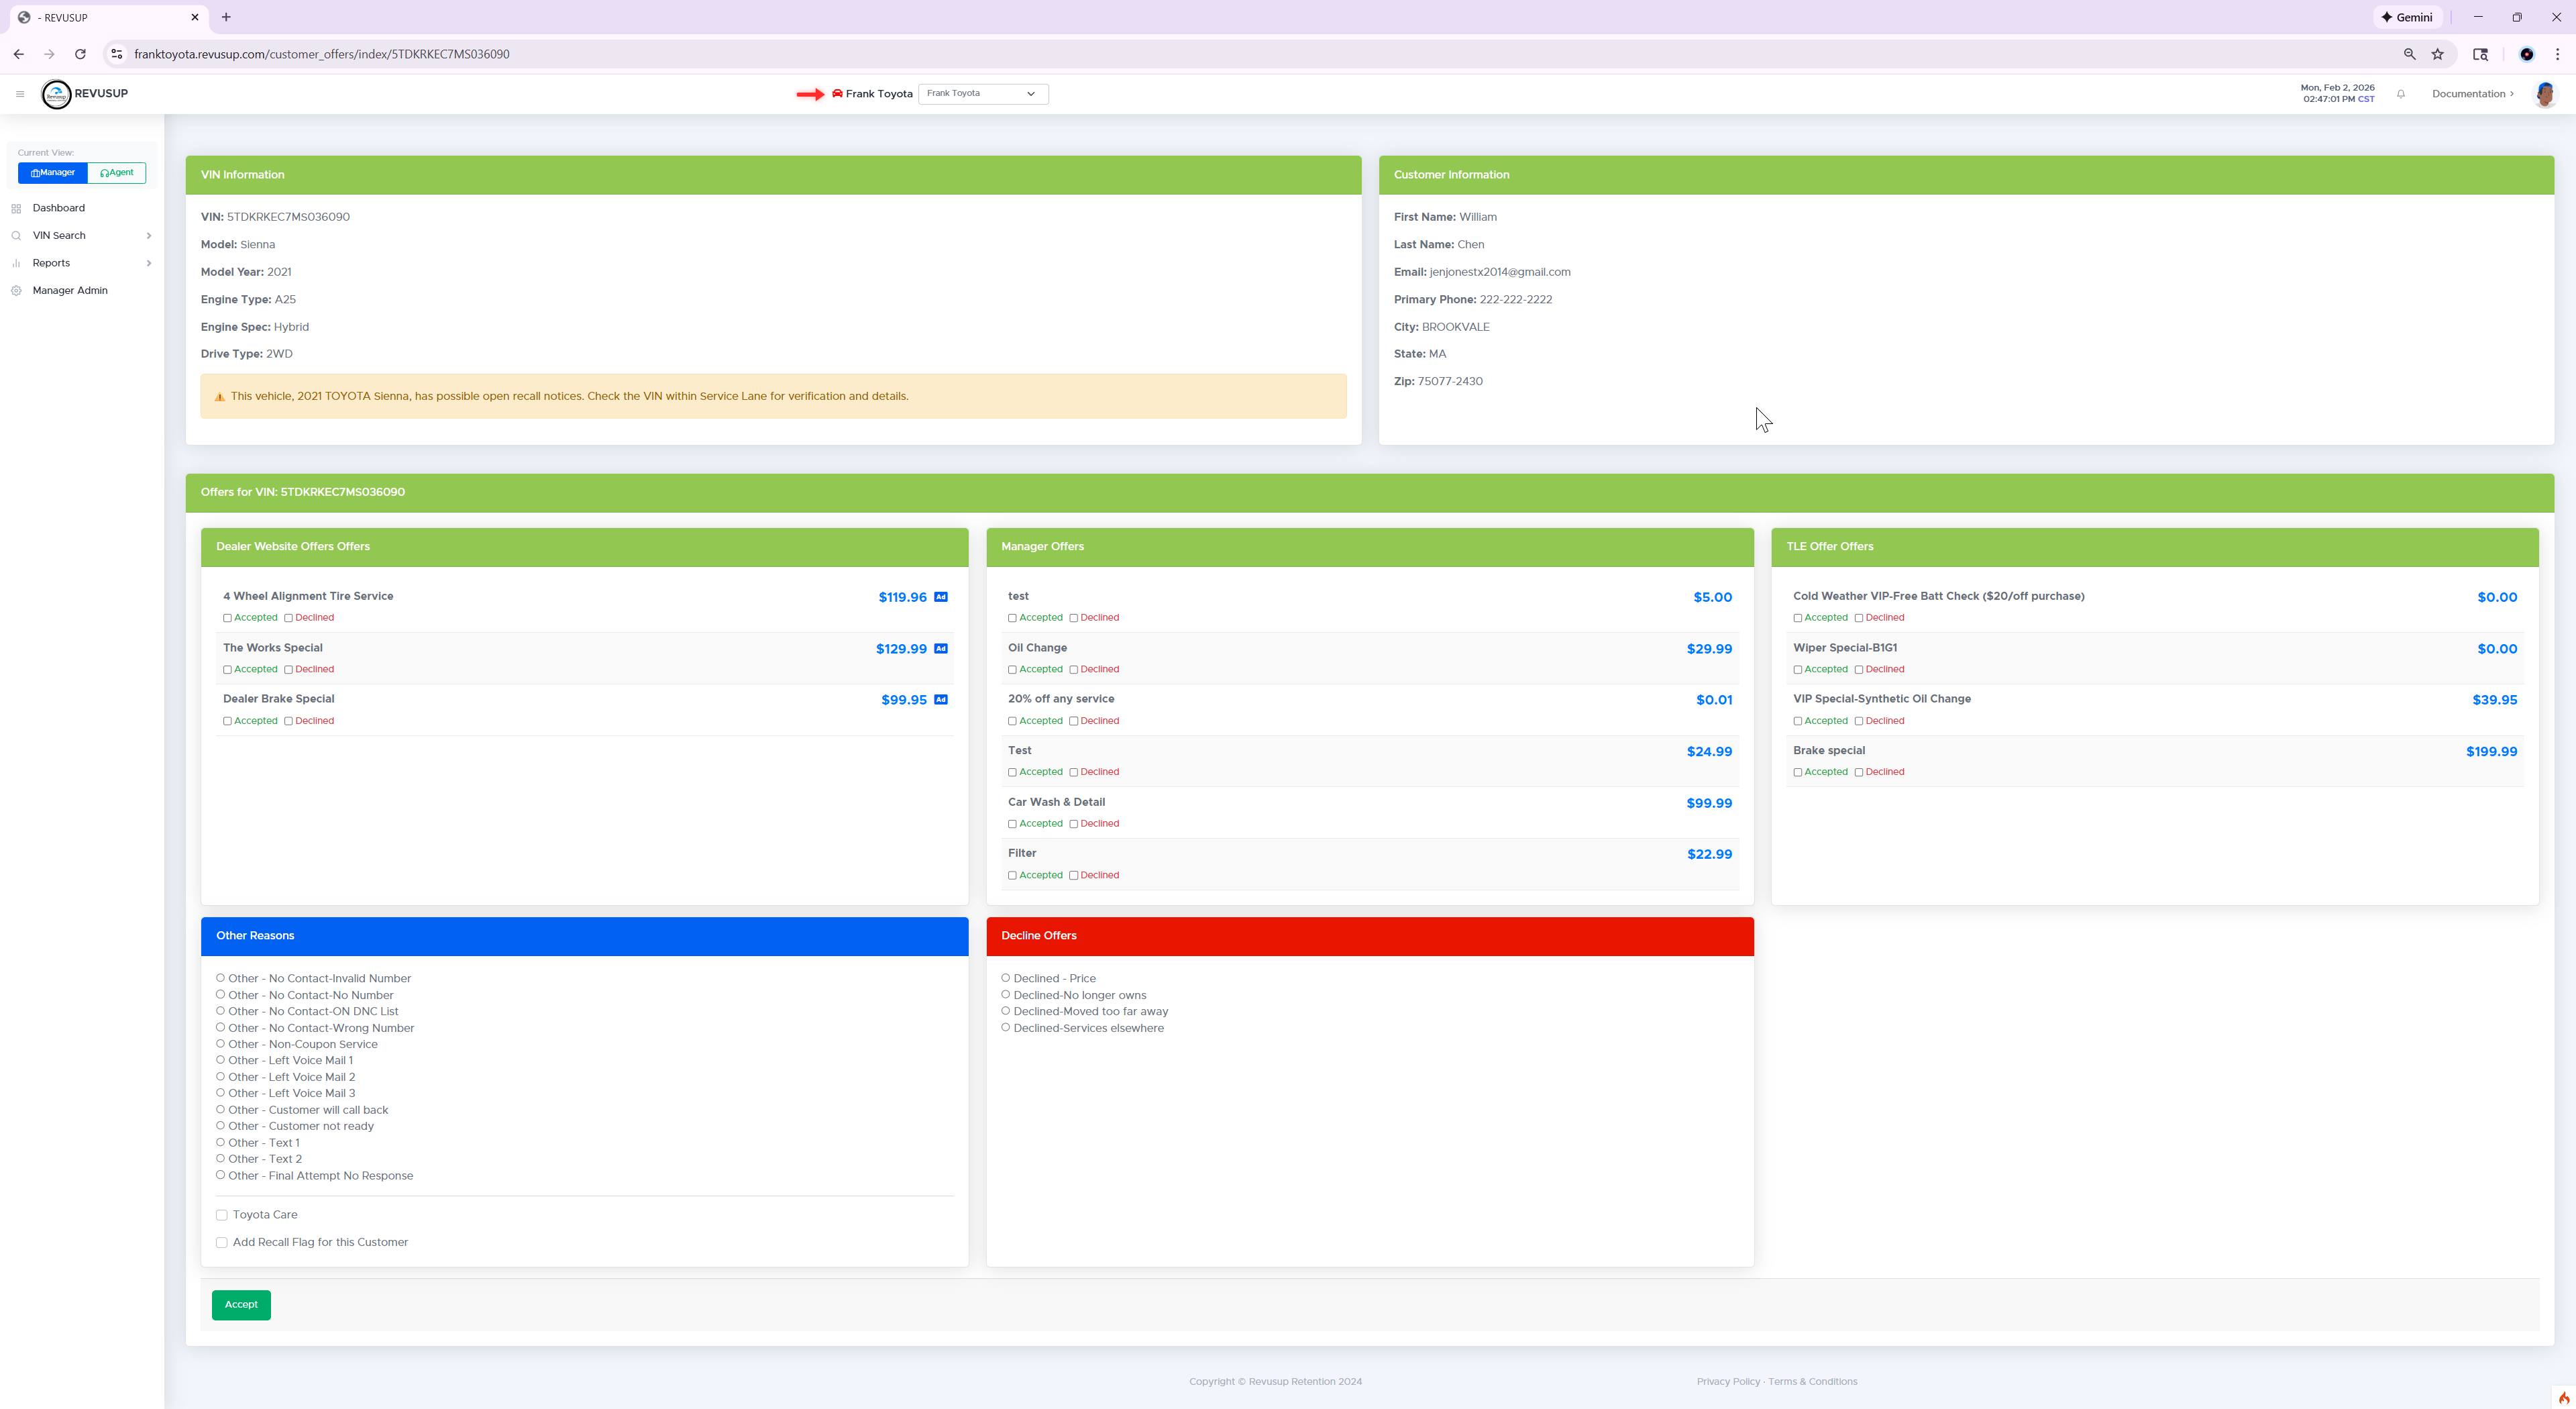The width and height of the screenshot is (2576, 1409).
Task: Click the user avatar in the top right
Action: coord(2544,94)
